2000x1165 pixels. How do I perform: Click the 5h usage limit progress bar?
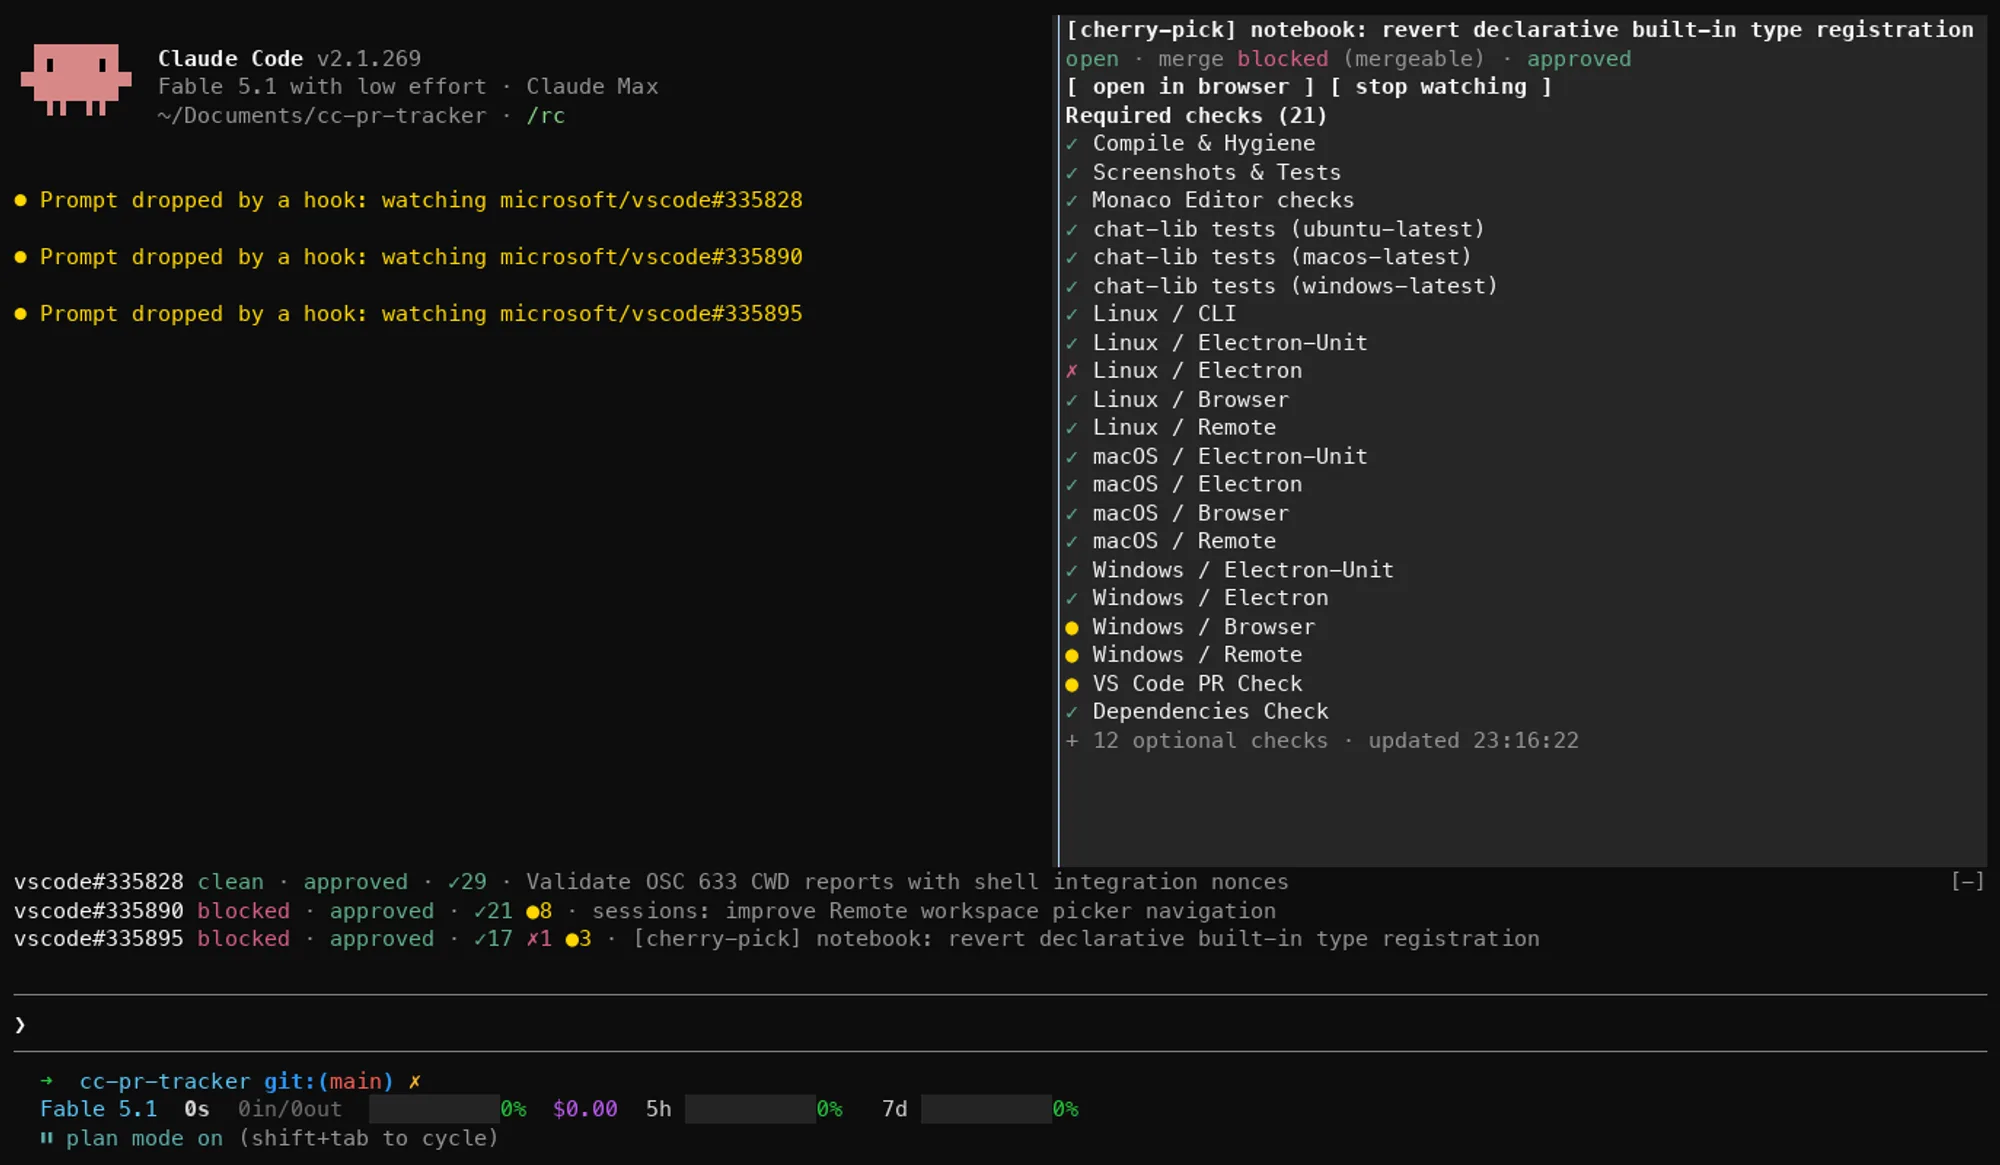pyautogui.click(x=750, y=1109)
